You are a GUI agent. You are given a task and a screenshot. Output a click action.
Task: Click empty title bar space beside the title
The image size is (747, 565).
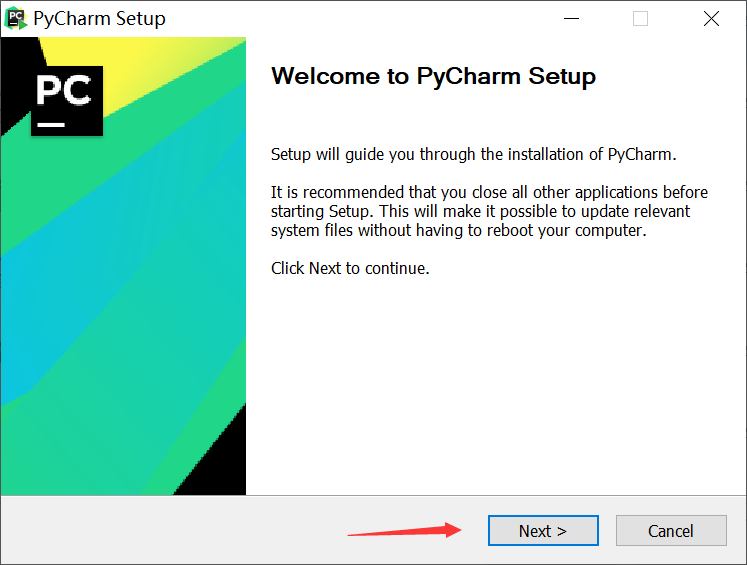click(x=350, y=19)
